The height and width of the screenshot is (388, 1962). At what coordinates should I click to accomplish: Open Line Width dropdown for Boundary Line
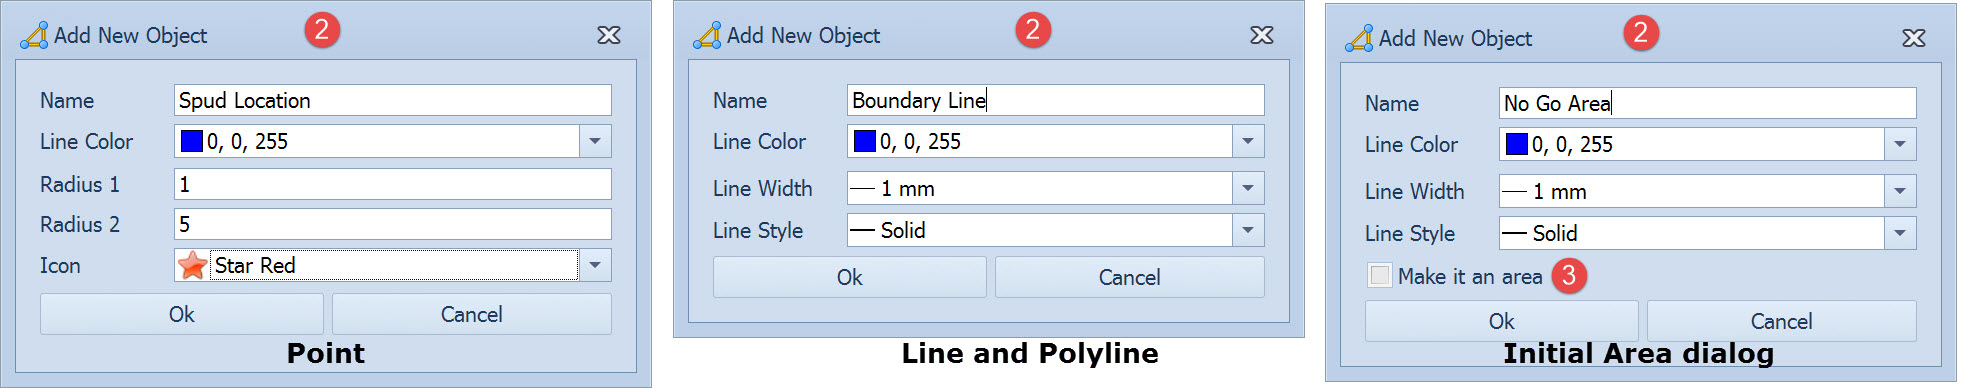[1248, 188]
